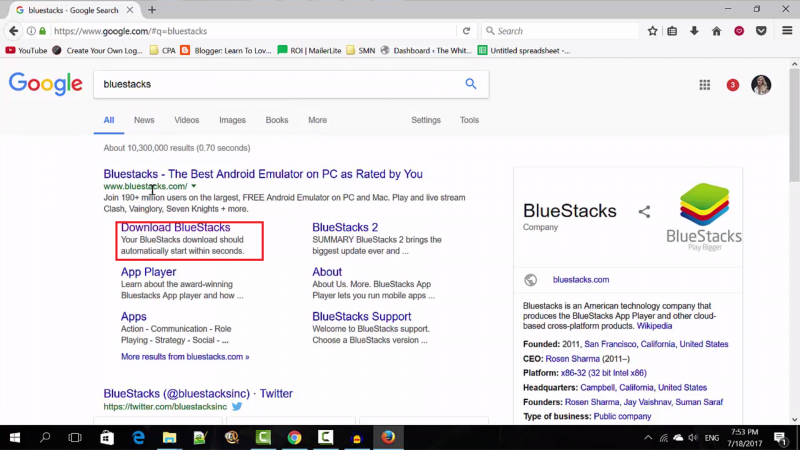Open the About sitelink

[x=327, y=271]
